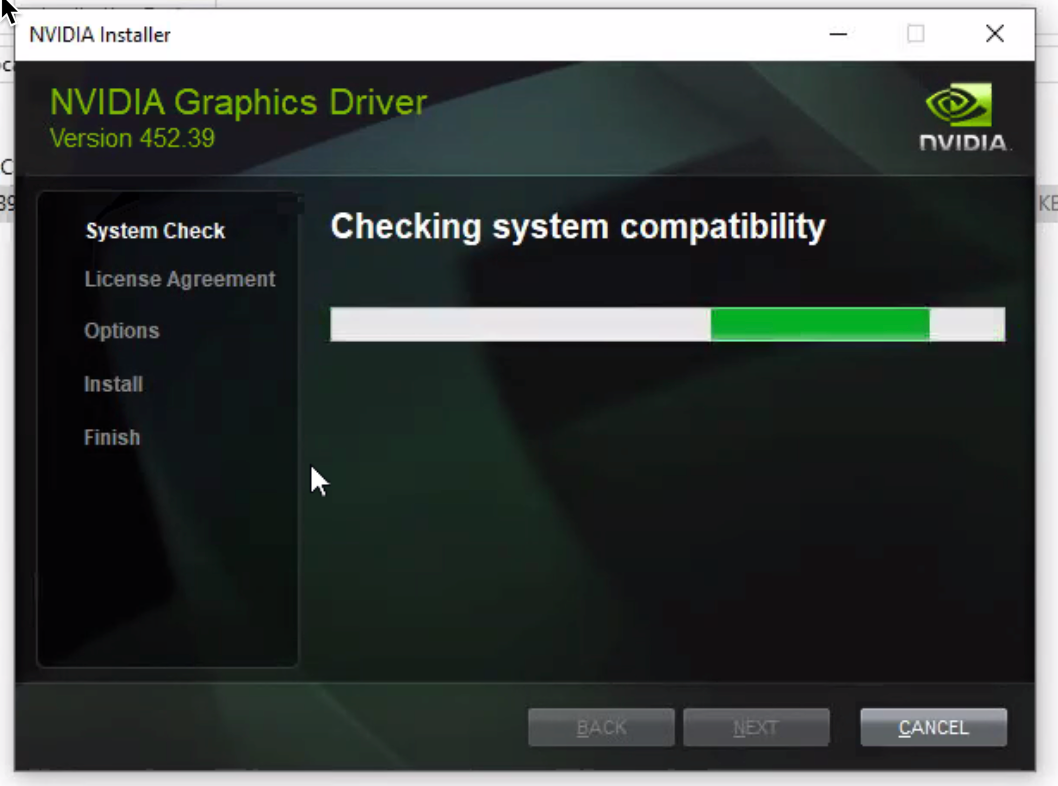The width and height of the screenshot is (1058, 786).
Task: Select the System Check step
Action: (x=155, y=231)
